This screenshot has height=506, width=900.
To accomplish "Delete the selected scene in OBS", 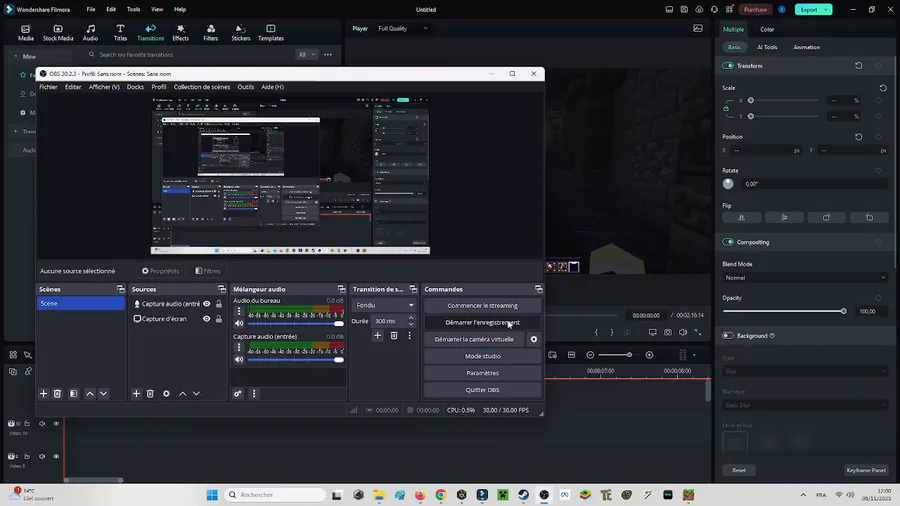I will point(57,394).
